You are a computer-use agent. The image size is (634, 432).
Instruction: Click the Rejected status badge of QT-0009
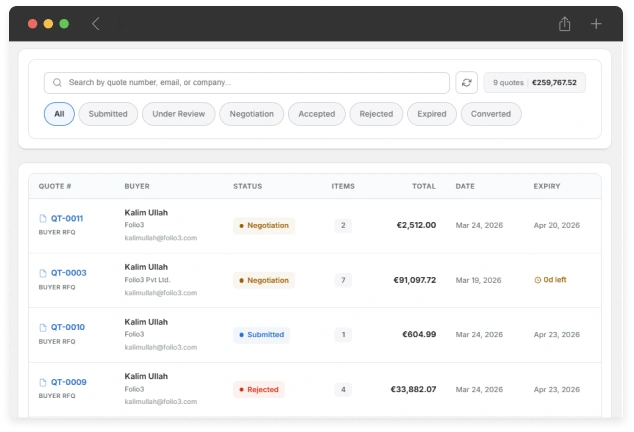(x=259, y=390)
